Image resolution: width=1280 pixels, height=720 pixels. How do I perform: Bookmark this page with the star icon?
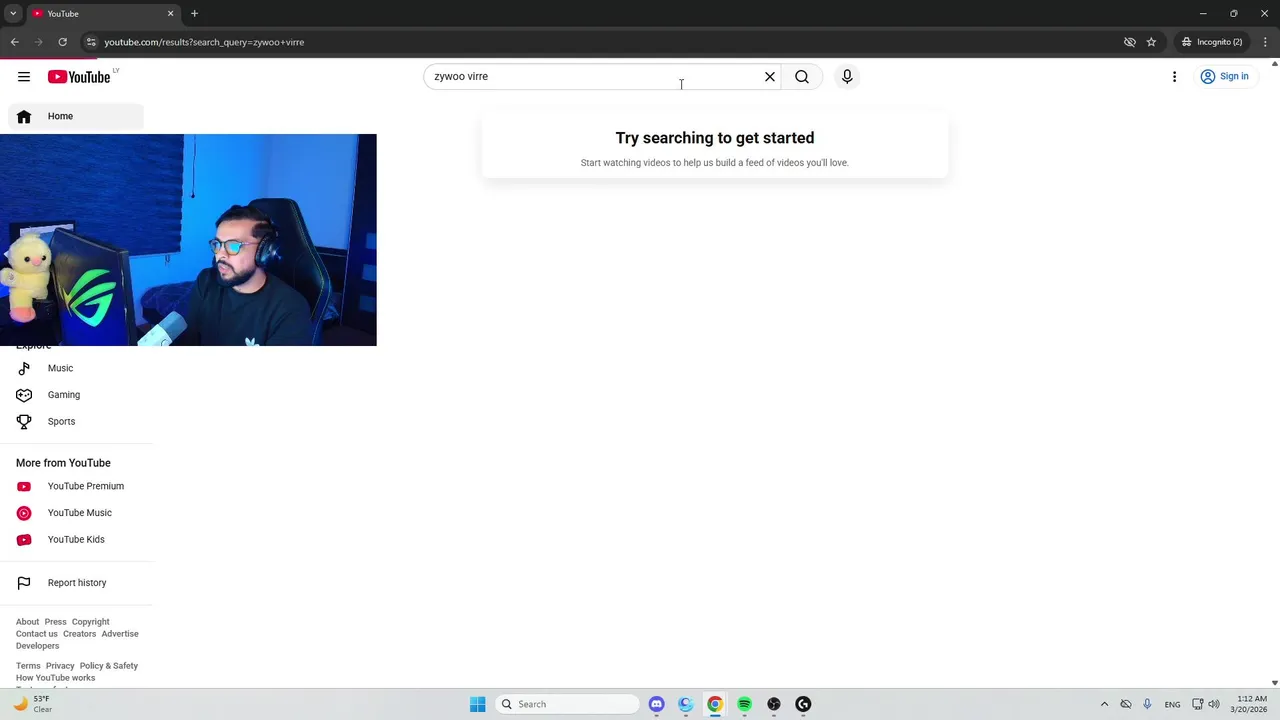(x=1151, y=42)
